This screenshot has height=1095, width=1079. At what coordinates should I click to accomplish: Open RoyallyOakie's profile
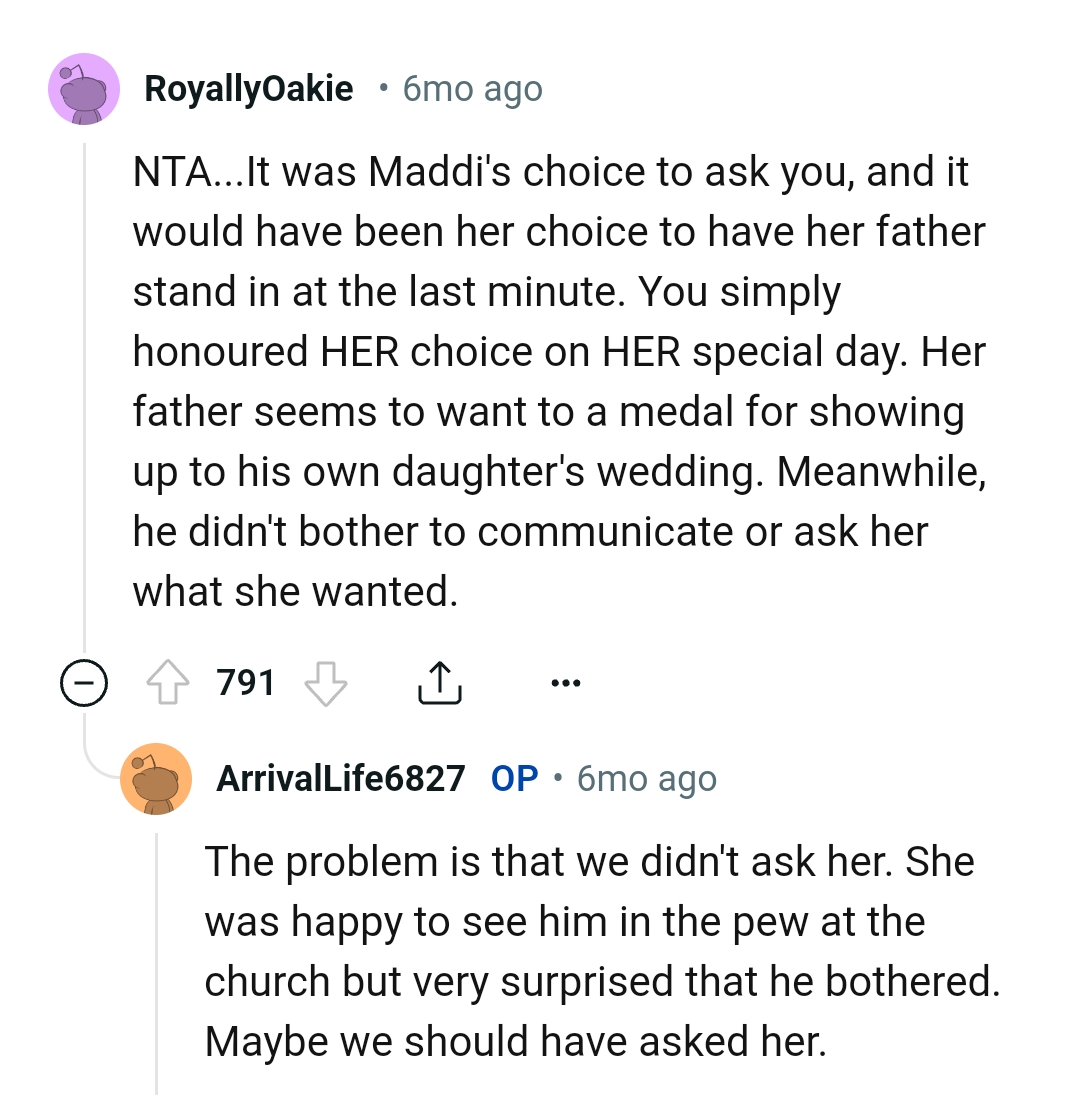coord(249,88)
